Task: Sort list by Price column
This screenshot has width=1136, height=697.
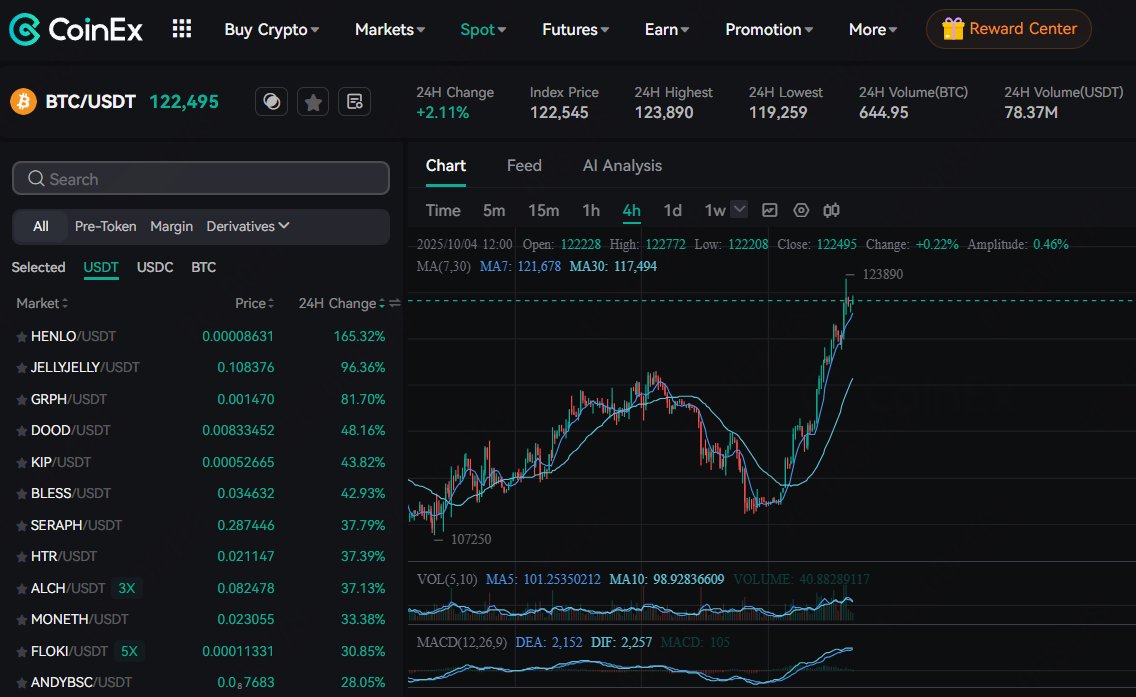Action: tap(254, 304)
